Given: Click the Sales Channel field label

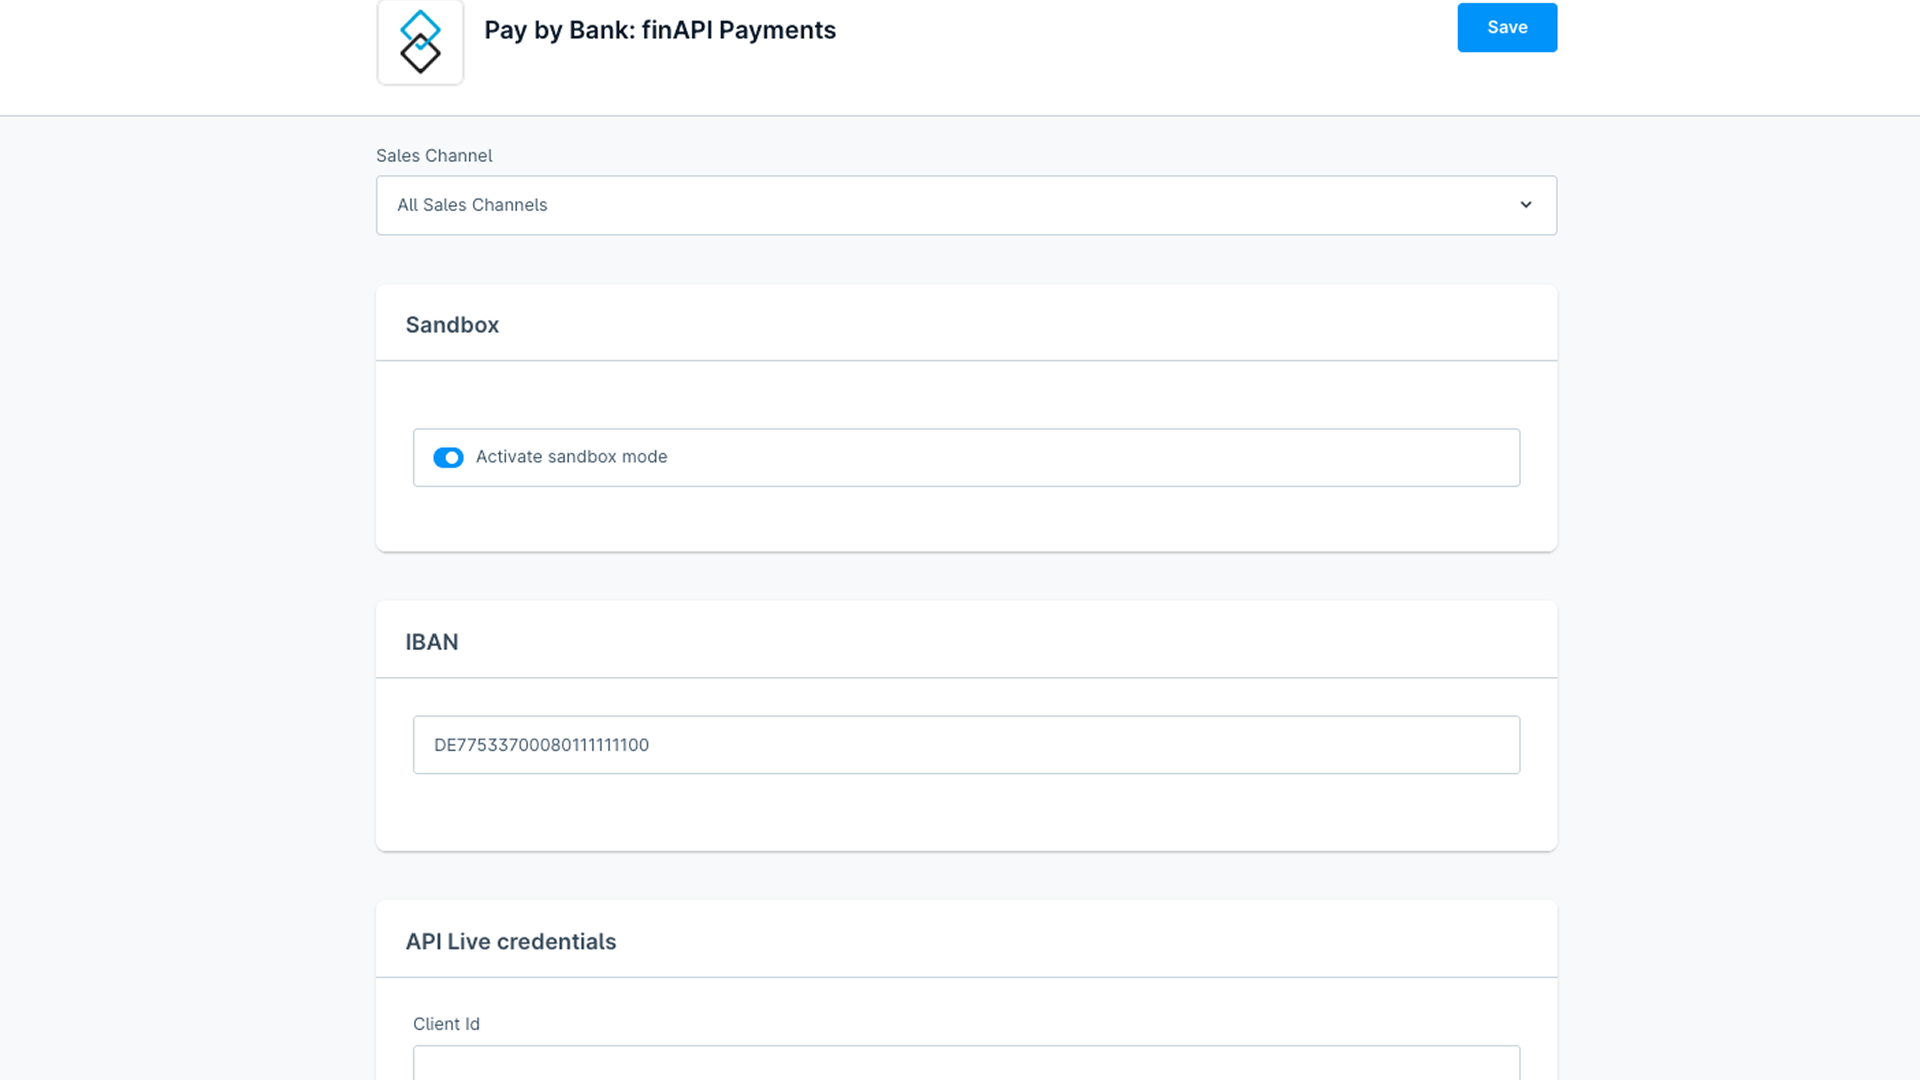Looking at the screenshot, I should point(434,156).
